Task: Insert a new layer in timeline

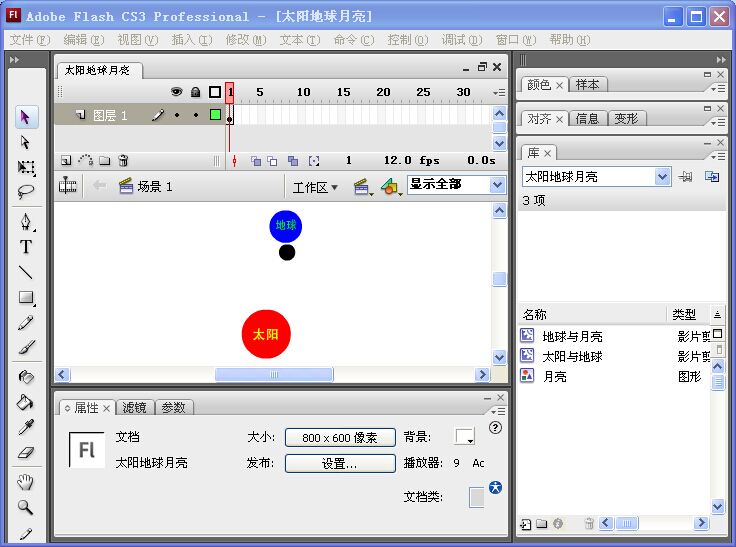Action: pos(66,161)
